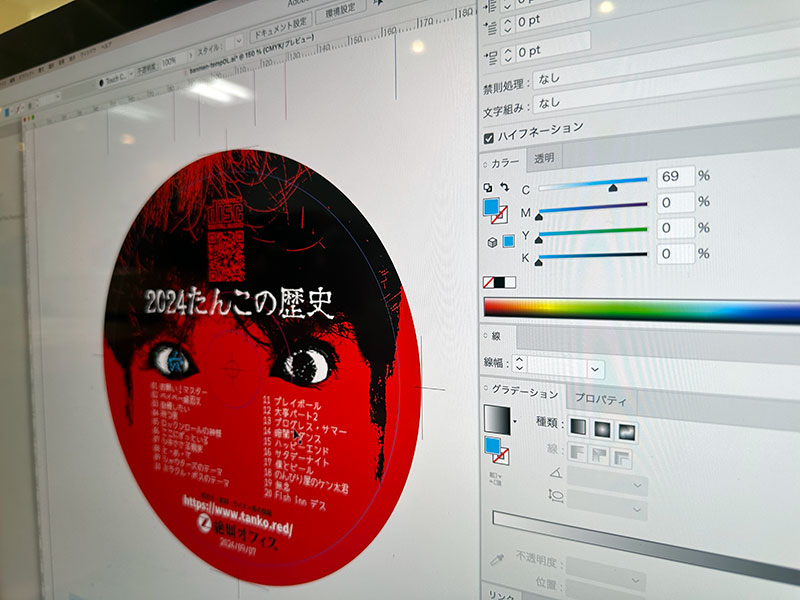Toggle the ハイフネーション checkbox
This screenshot has height=600, width=800.
pyautogui.click(x=488, y=138)
